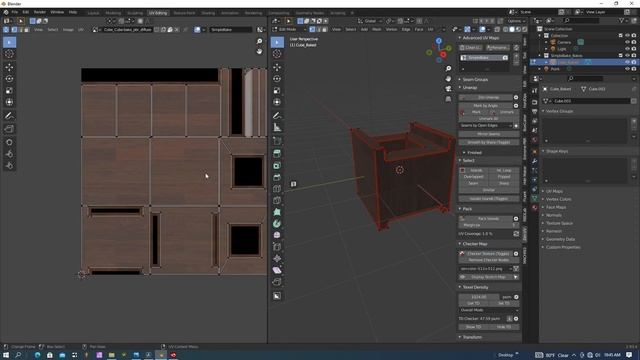
Task: Click the viewport camera view icon
Action: pyautogui.click(x=448, y=89)
